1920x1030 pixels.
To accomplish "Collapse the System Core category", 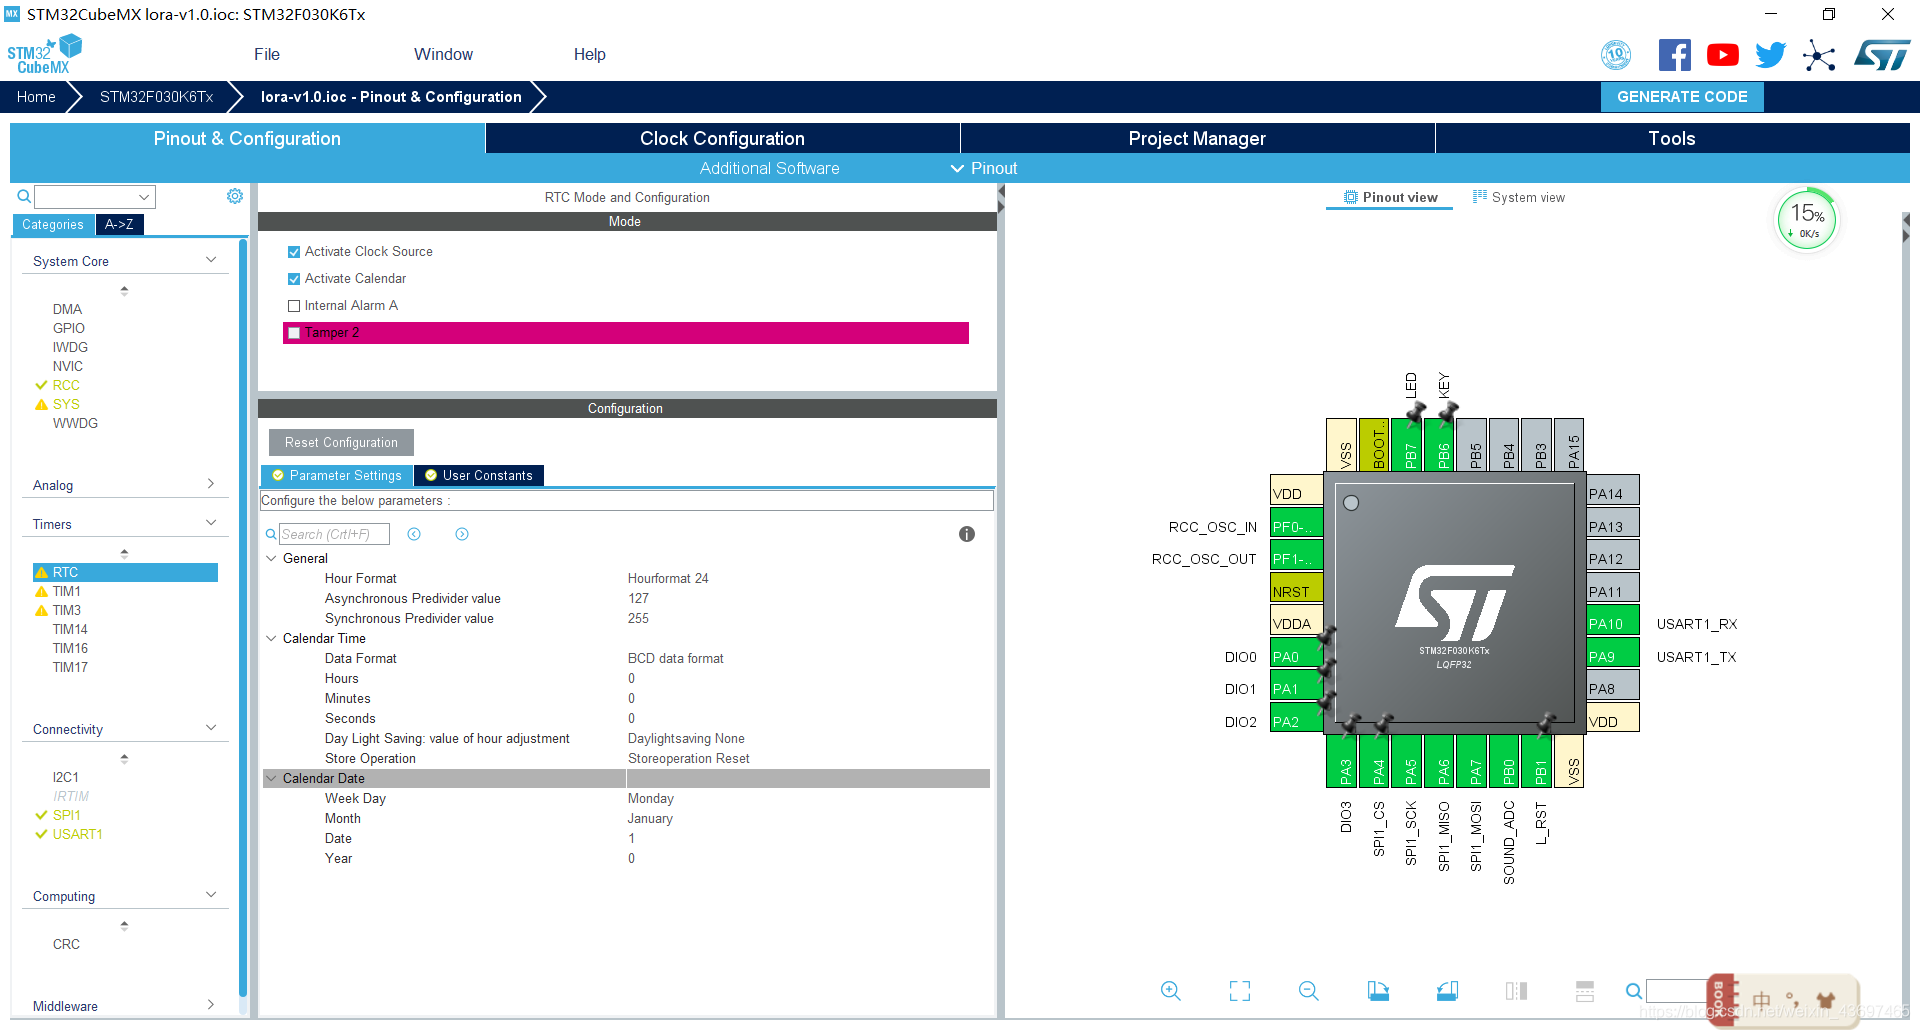I will [211, 260].
